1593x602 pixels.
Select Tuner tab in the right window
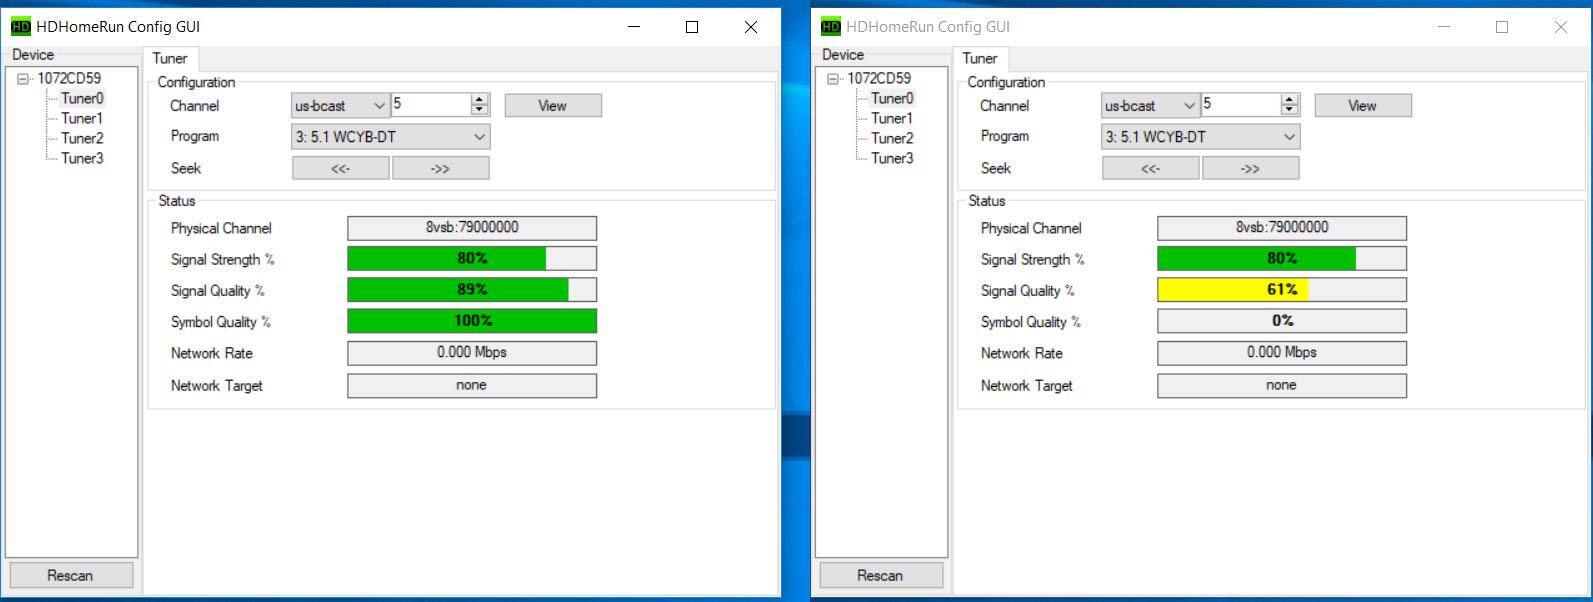[x=980, y=59]
